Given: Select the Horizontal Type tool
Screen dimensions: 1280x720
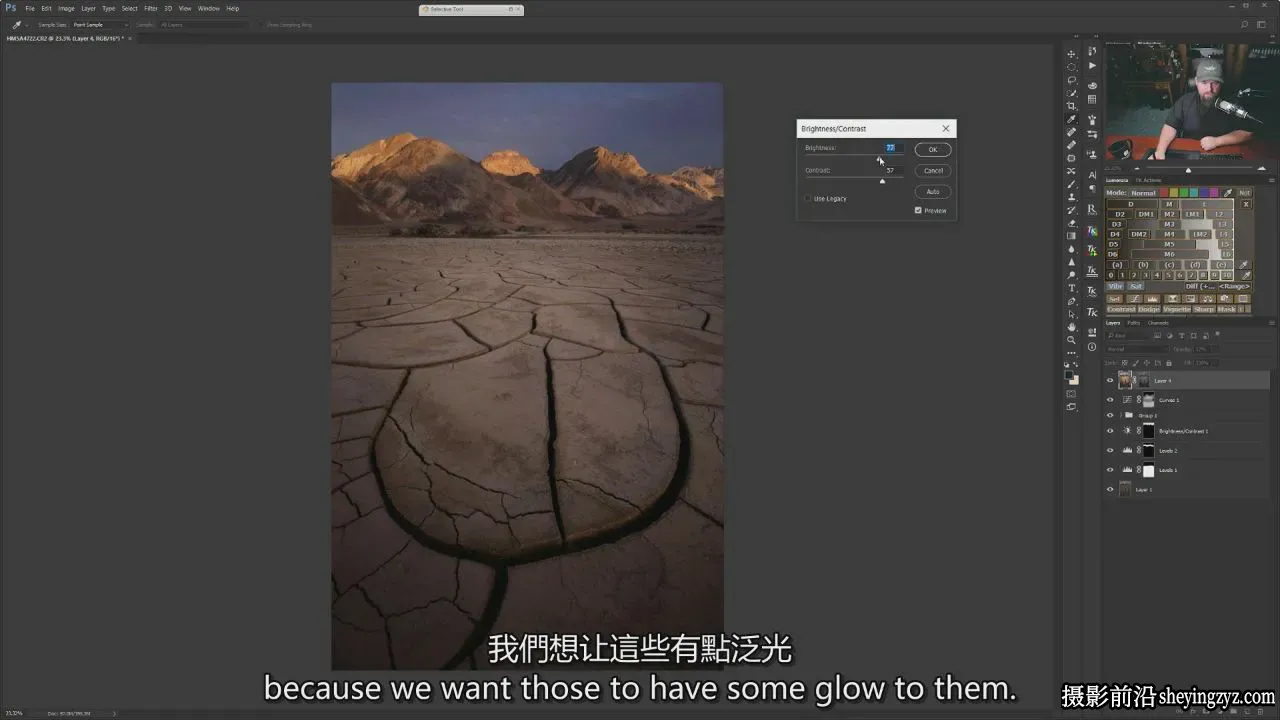Looking at the screenshot, I should point(1072,288).
